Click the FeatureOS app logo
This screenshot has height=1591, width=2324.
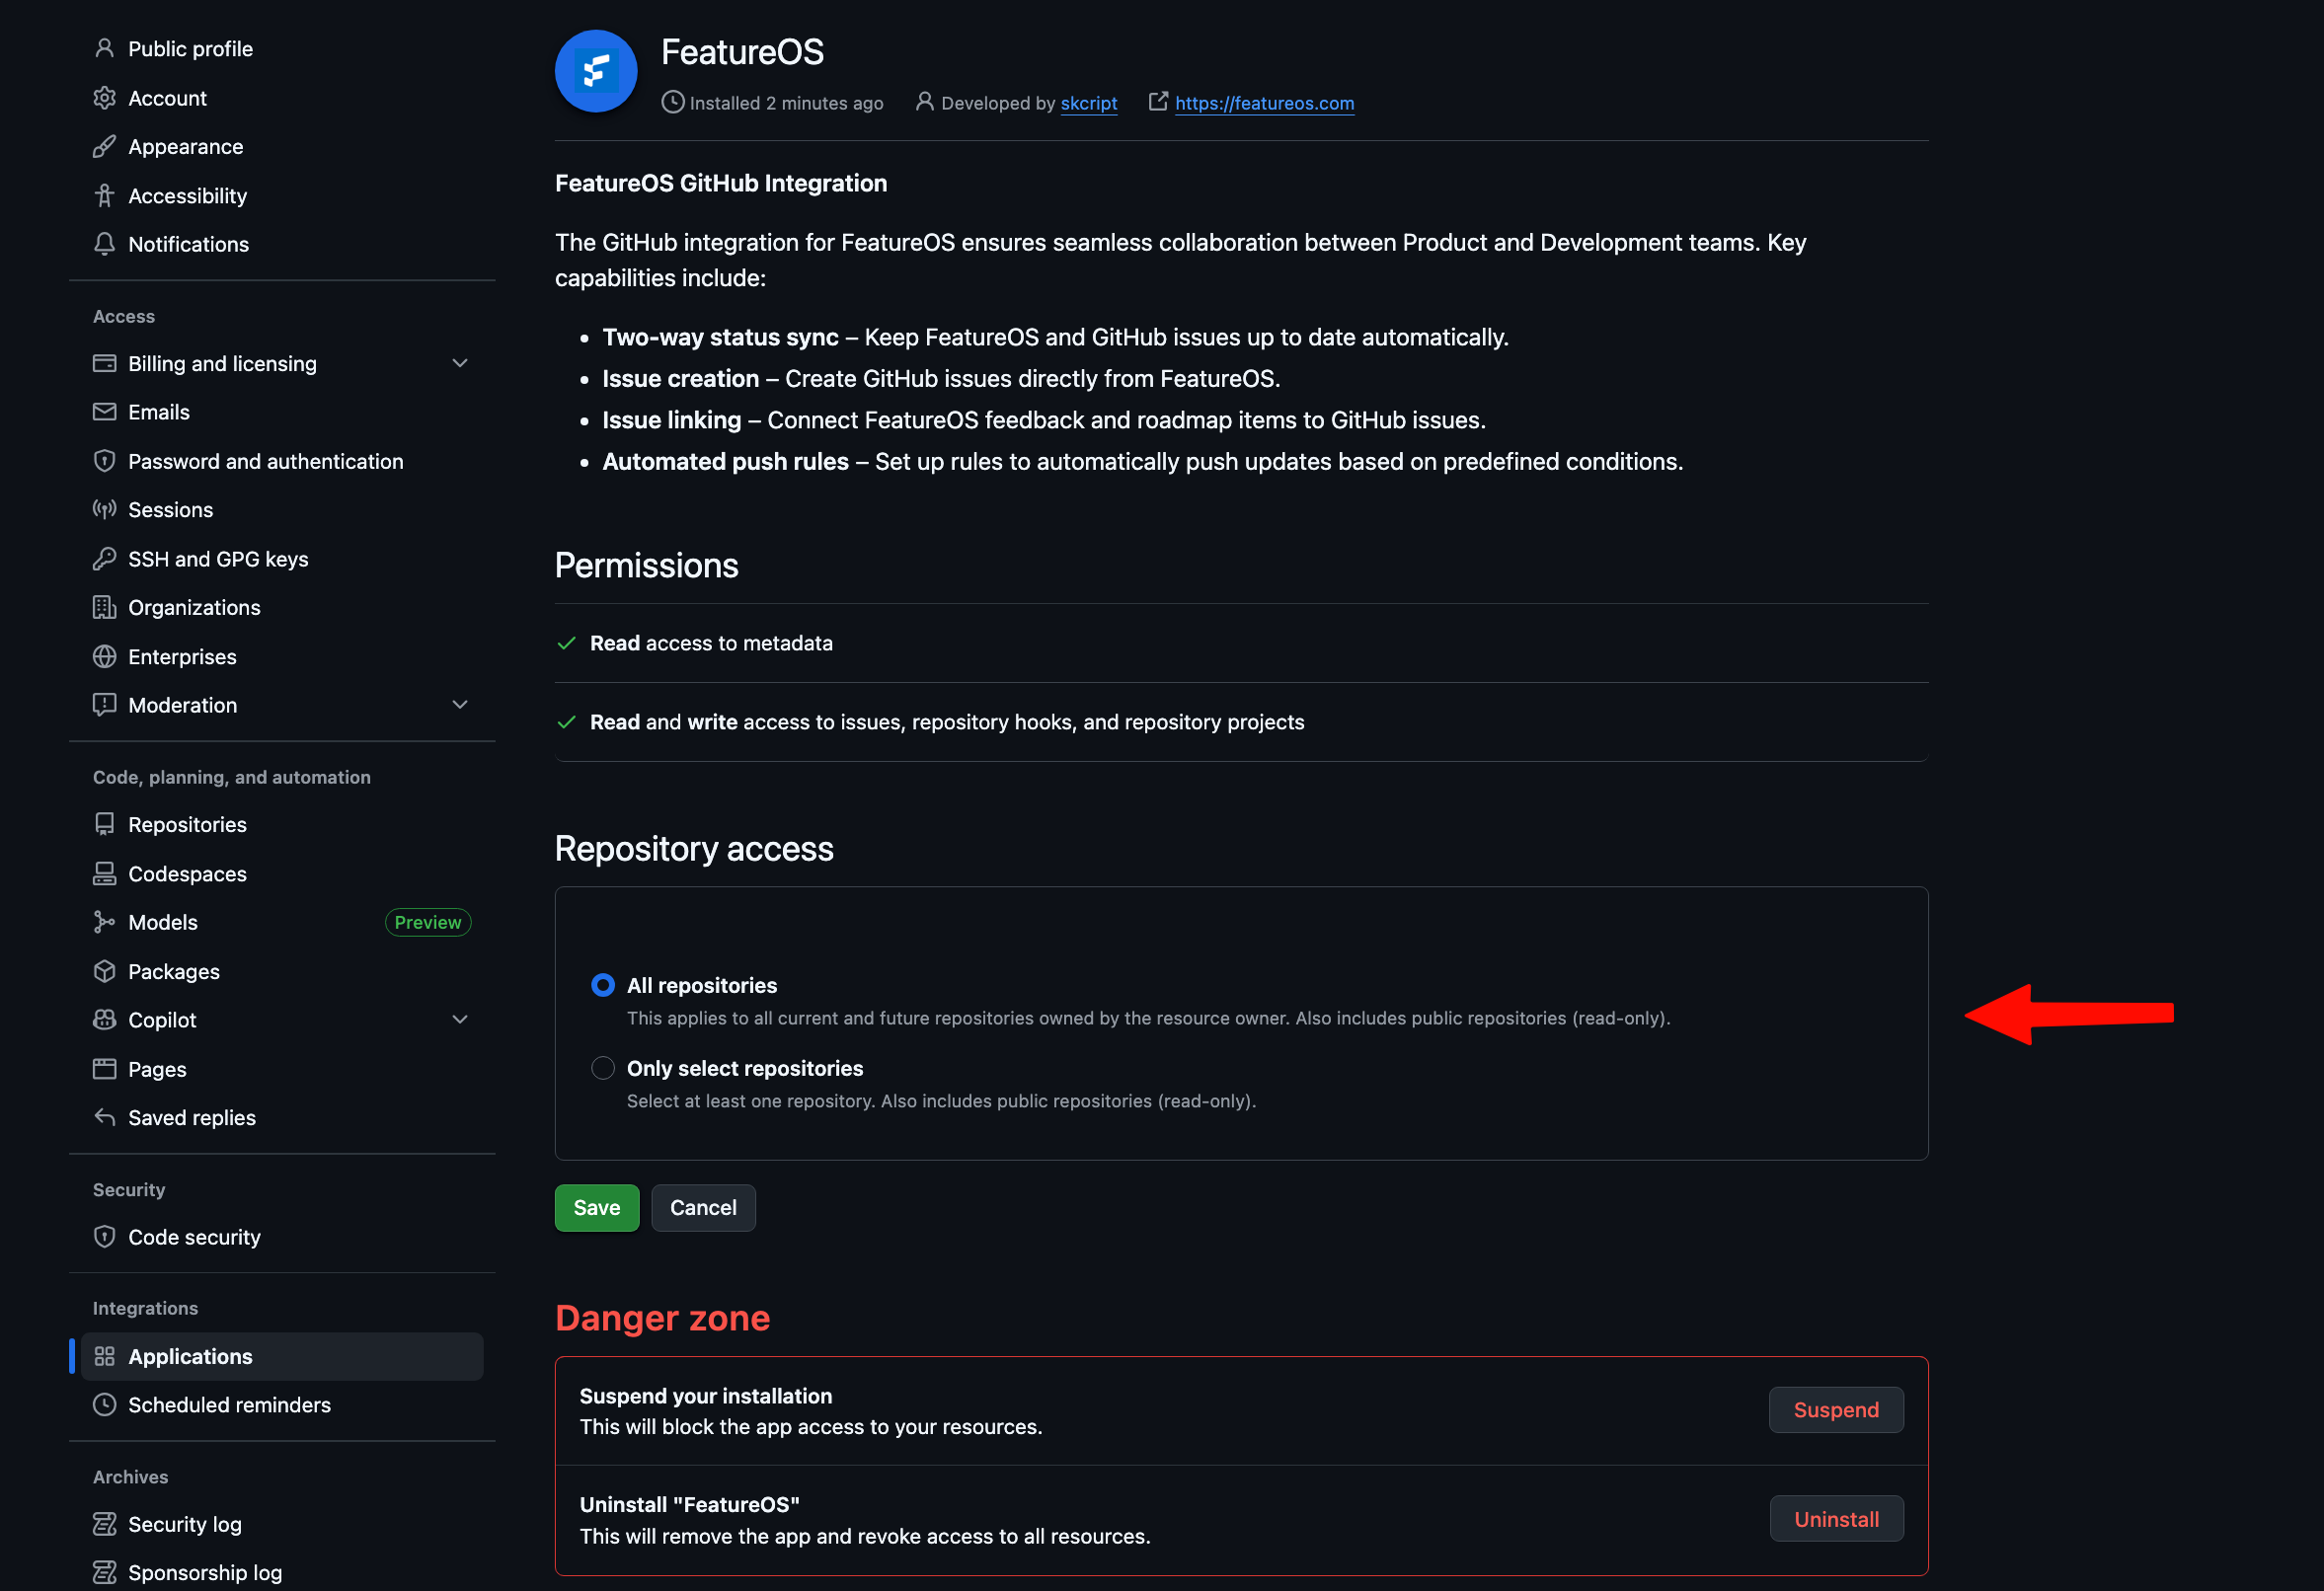596,71
